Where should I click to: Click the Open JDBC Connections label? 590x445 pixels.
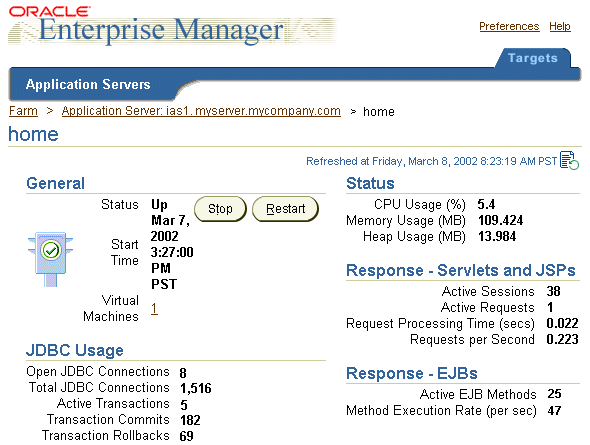(x=98, y=372)
